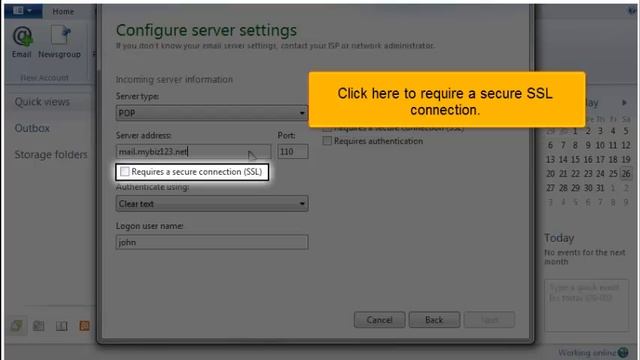
Task: Select date 18 in the calendar
Action: [x=613, y=159]
